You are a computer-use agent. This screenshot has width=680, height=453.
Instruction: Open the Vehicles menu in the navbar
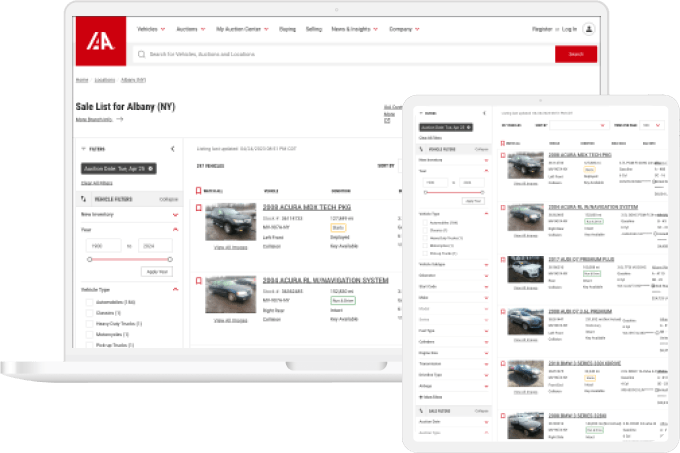[150, 30]
